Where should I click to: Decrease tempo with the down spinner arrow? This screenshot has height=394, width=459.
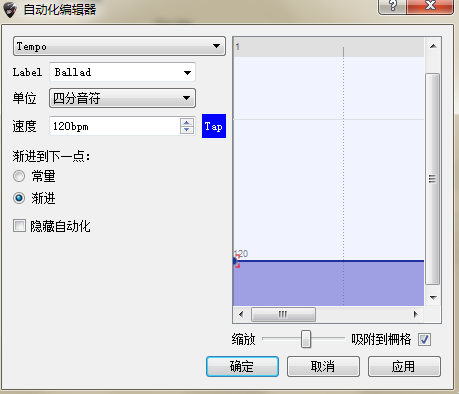coord(187,130)
